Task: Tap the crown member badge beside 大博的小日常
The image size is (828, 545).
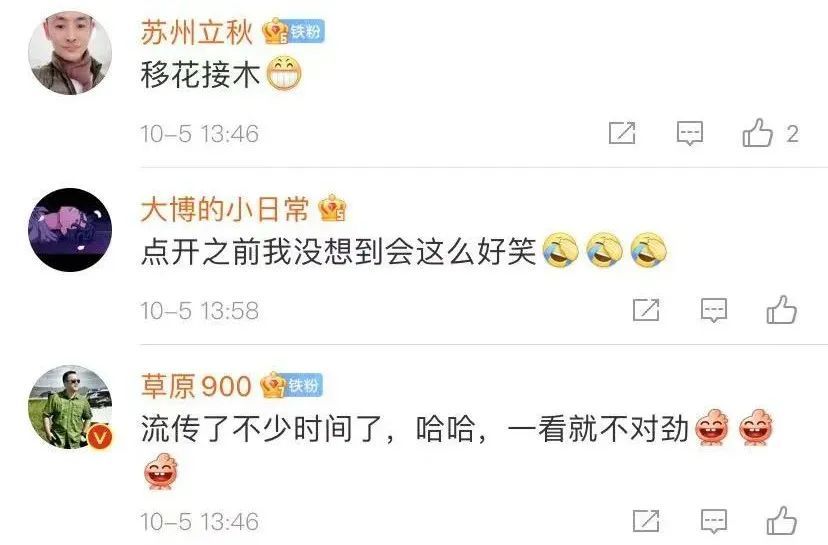Action: (332, 208)
